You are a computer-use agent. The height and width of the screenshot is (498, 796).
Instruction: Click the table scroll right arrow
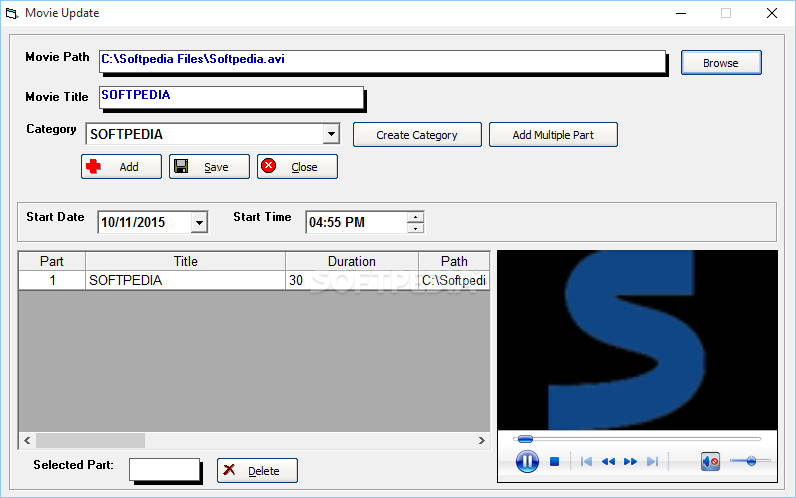pos(482,441)
